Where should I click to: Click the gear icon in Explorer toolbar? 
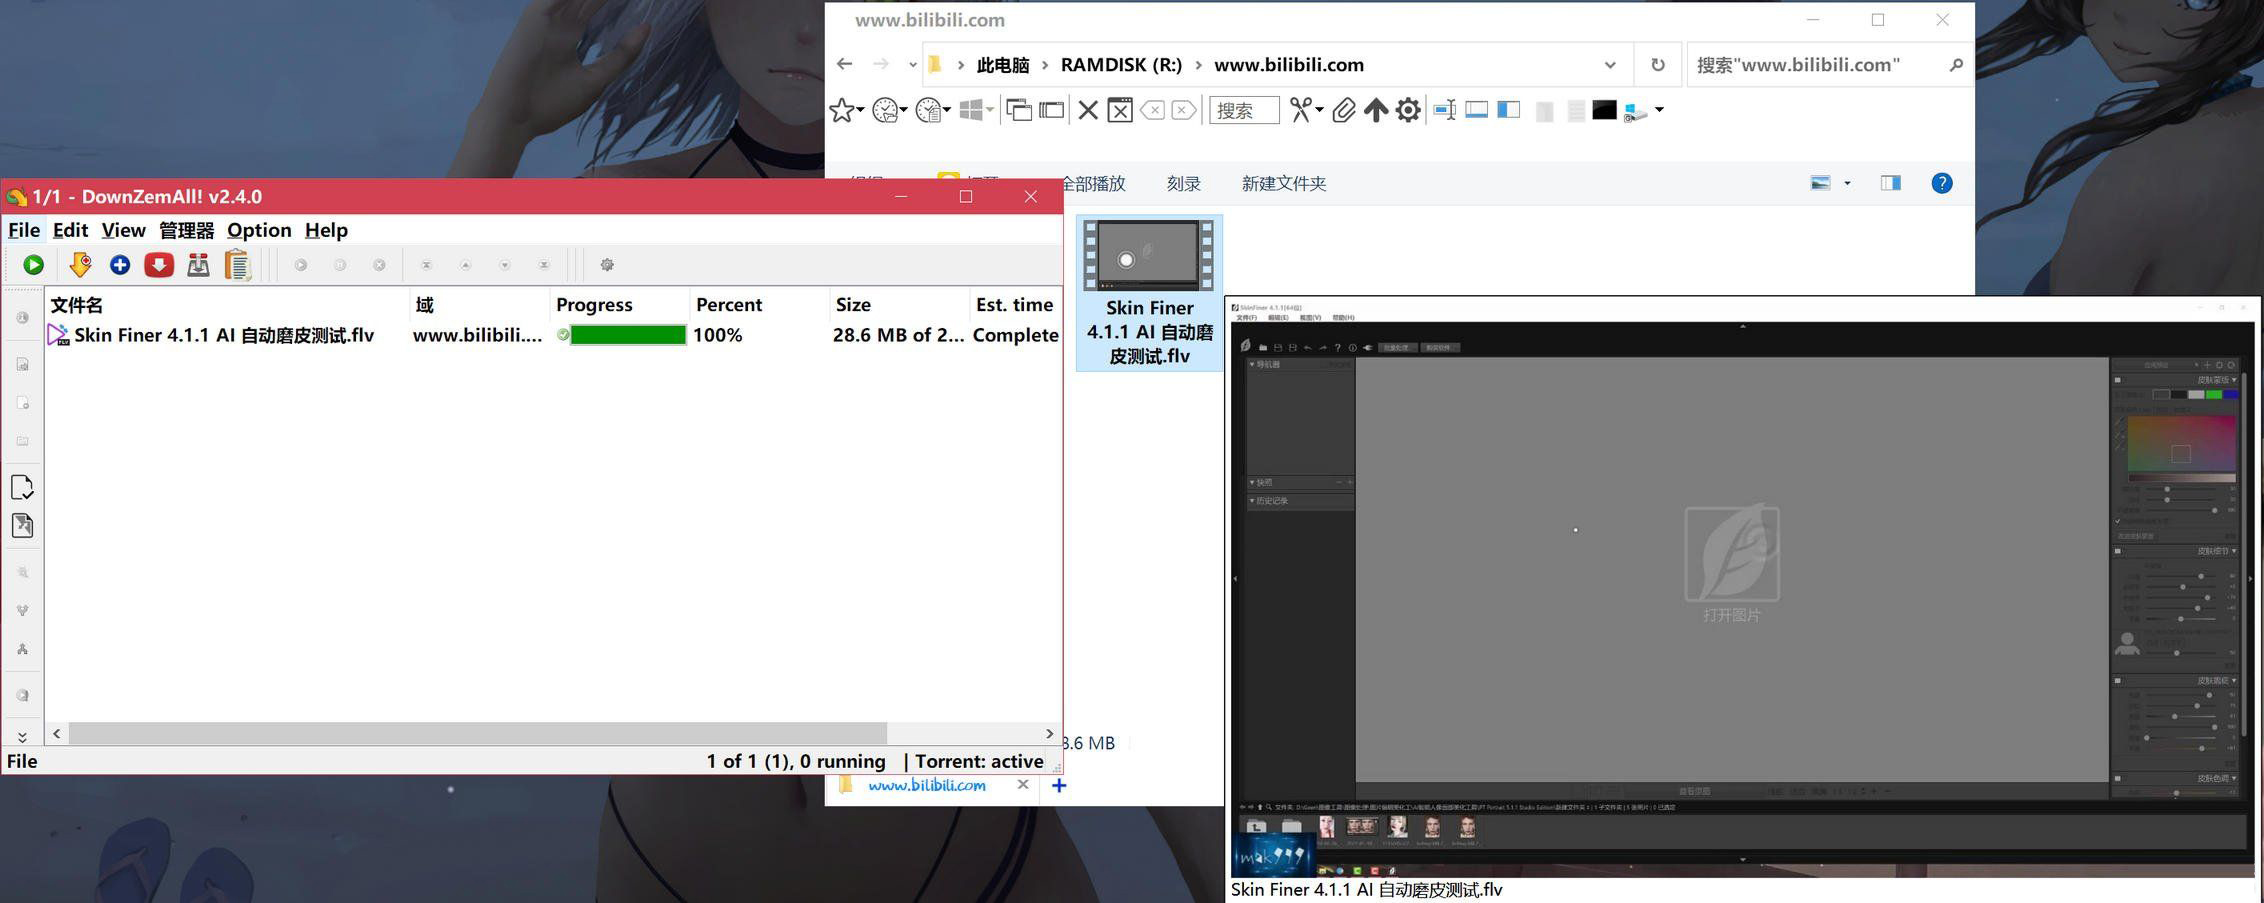coord(1408,110)
